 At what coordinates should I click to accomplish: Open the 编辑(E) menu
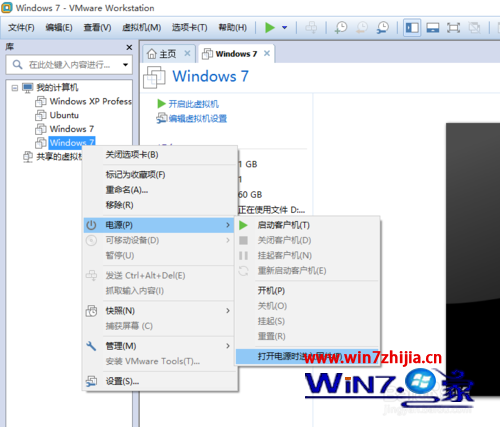59,27
